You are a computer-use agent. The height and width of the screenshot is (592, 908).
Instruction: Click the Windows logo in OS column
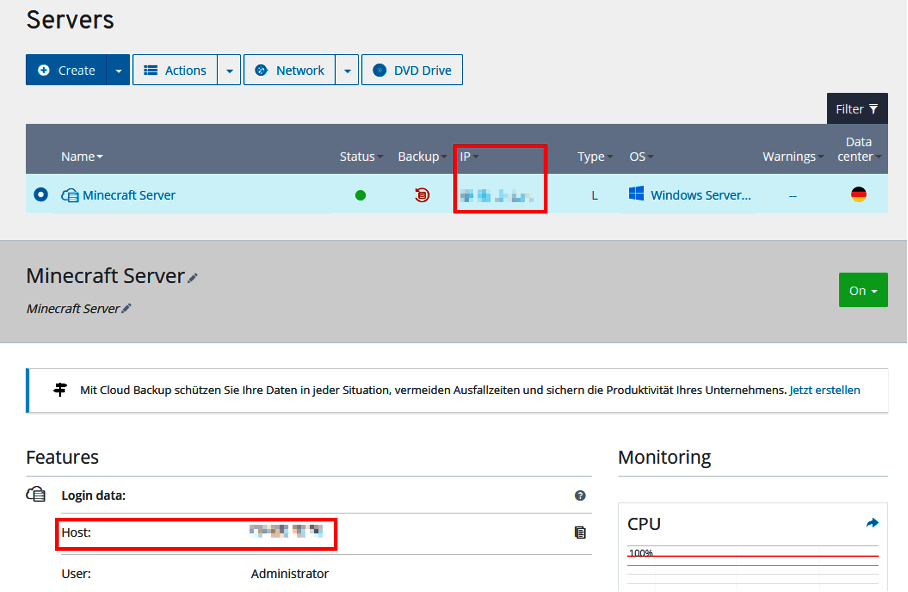click(x=636, y=194)
